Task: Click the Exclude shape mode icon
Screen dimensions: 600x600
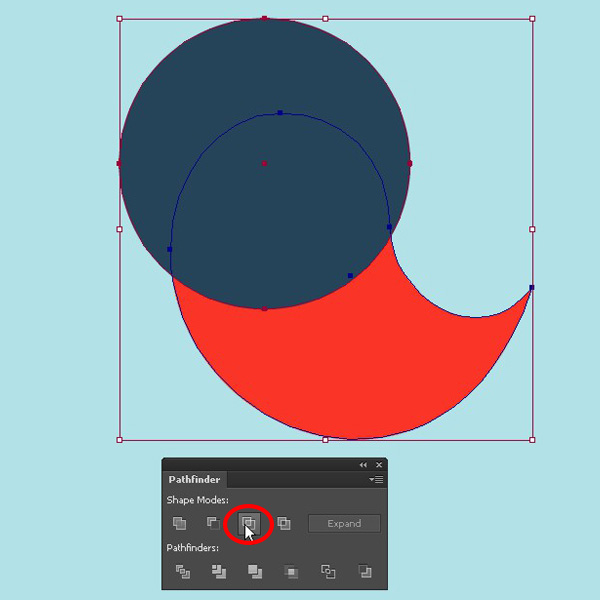Action: pos(284,523)
